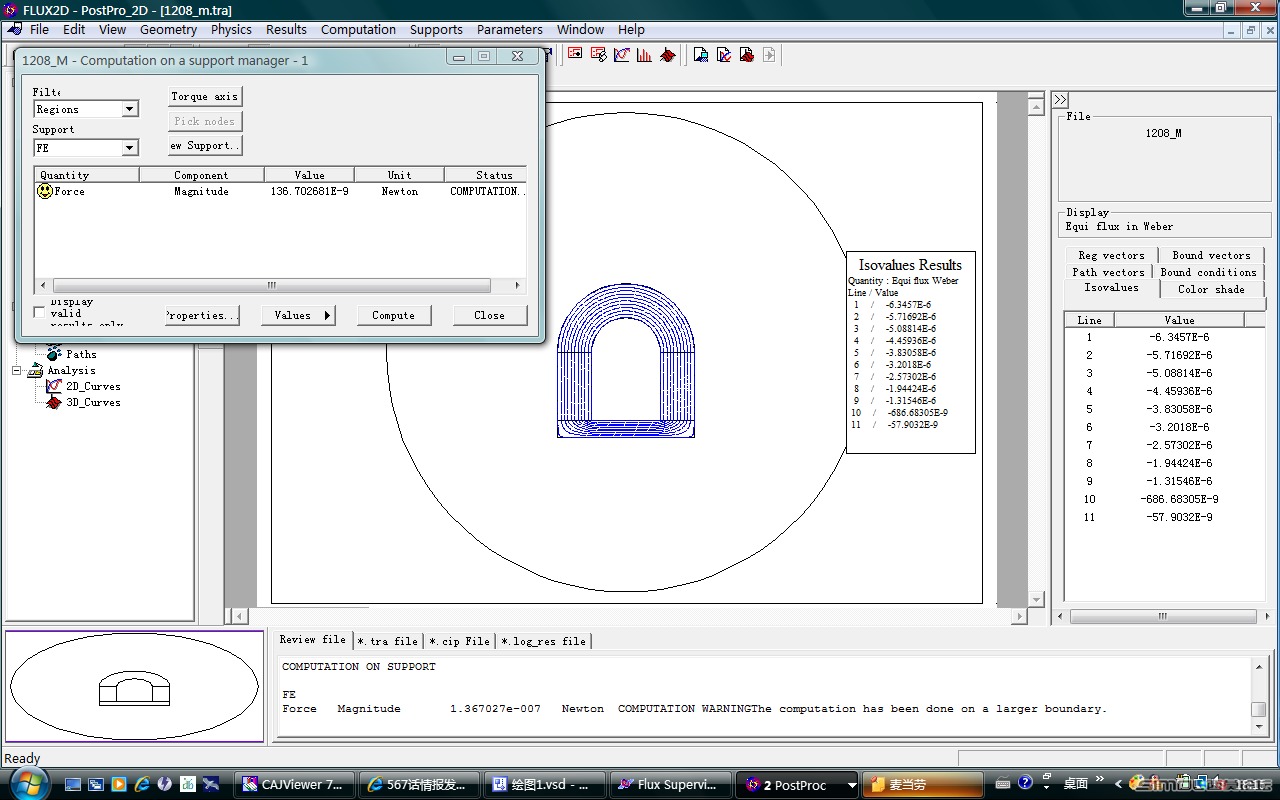Click the isovalues list horizontal scrollbar
This screenshot has width=1280, height=800.
pos(1163,616)
